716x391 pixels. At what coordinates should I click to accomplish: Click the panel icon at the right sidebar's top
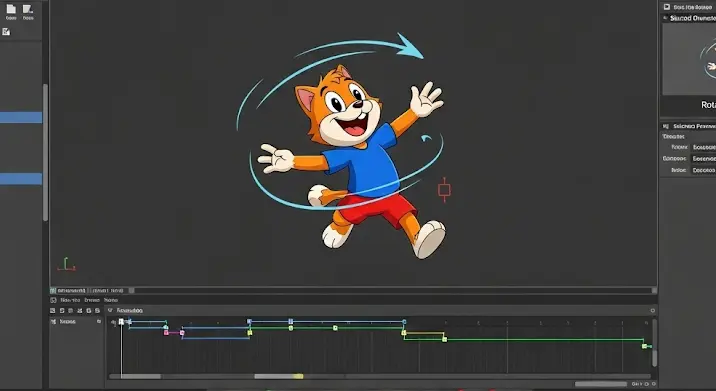[667, 7]
